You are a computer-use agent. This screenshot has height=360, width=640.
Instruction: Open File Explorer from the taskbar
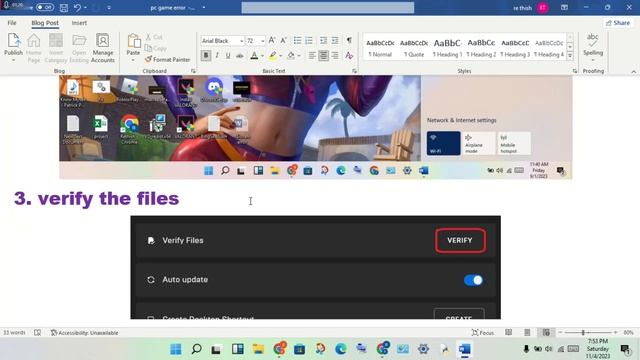pyautogui.click(x=258, y=349)
